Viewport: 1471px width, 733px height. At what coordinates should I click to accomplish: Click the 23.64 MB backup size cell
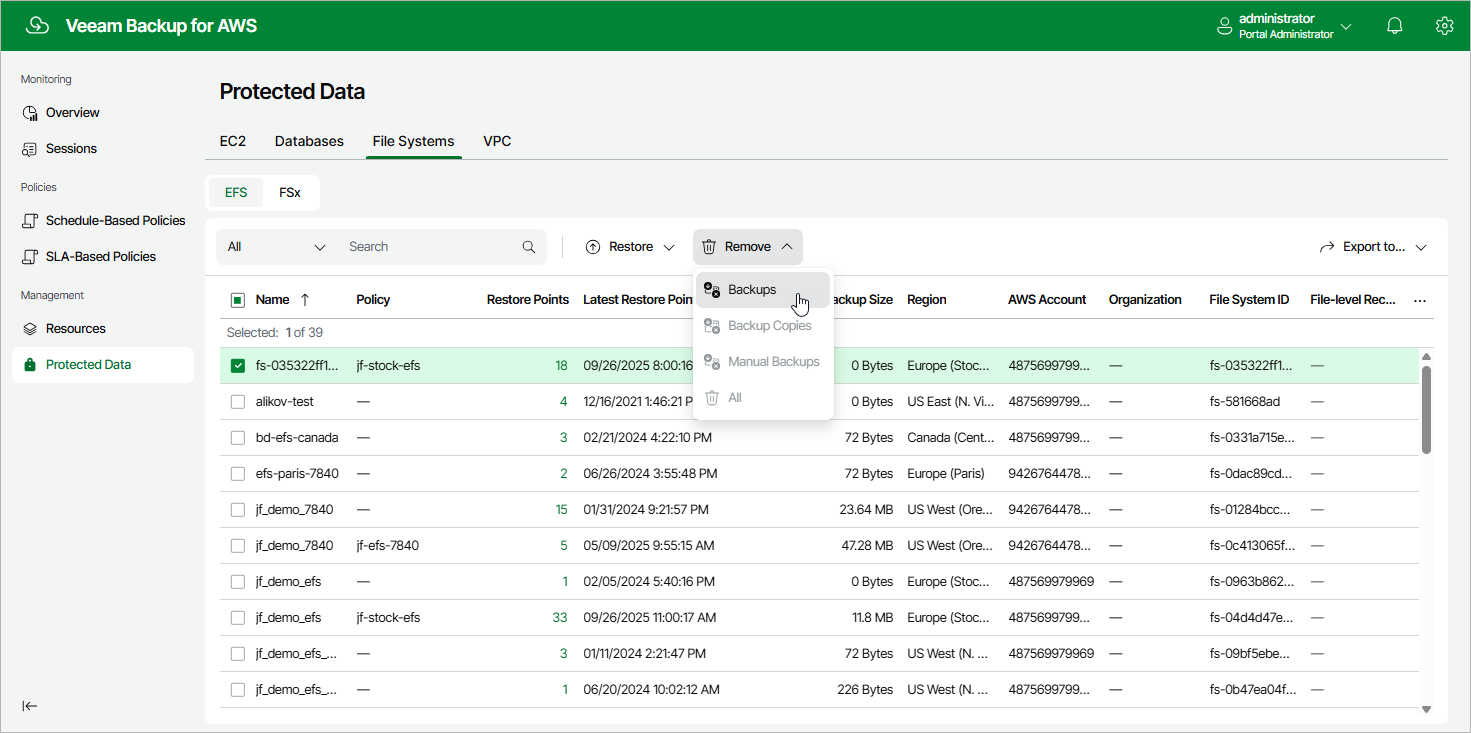click(x=866, y=510)
